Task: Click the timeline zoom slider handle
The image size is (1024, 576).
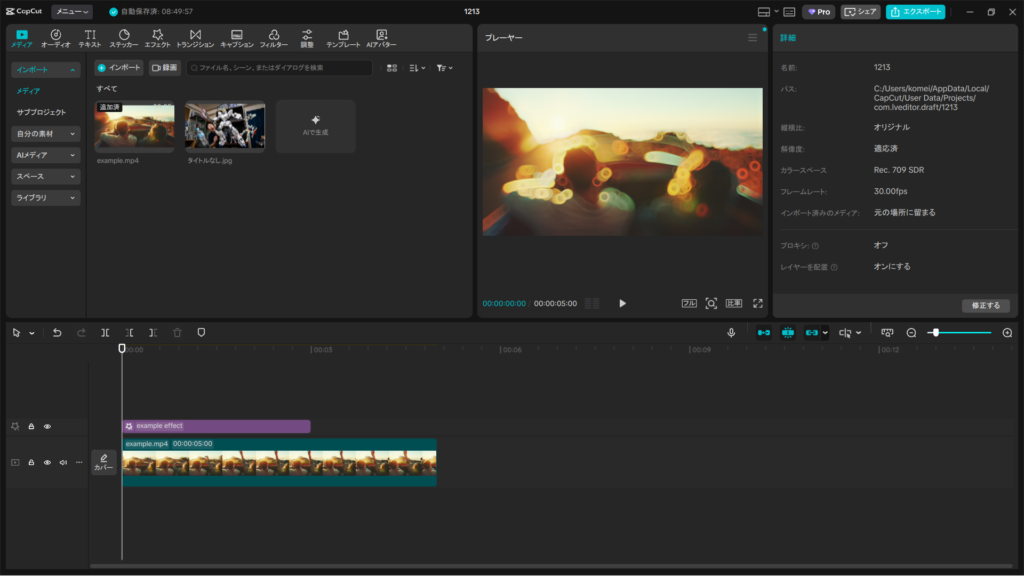Action: (x=935, y=332)
